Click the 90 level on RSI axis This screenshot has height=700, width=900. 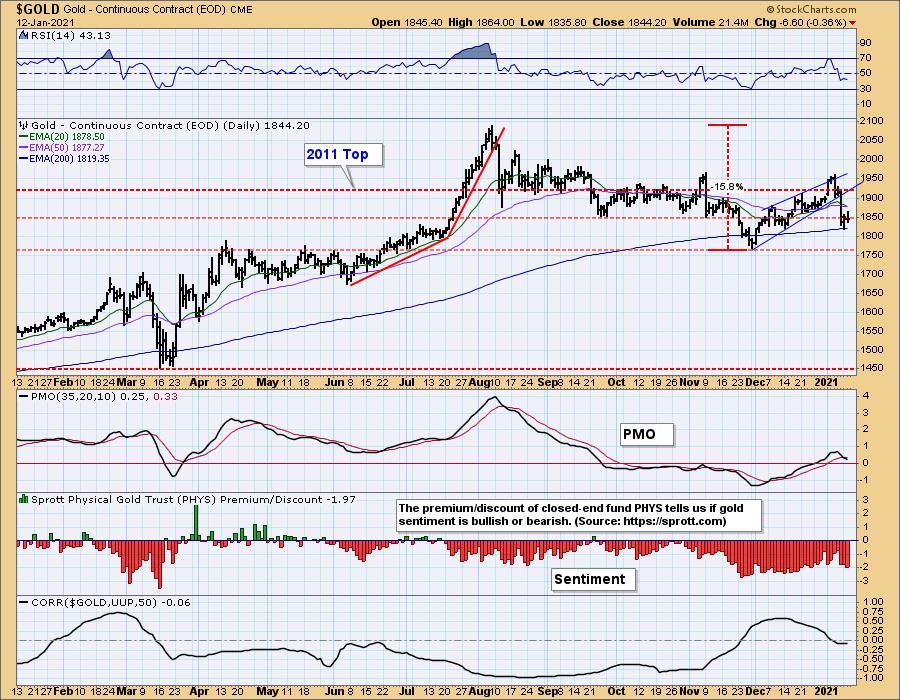865,43
